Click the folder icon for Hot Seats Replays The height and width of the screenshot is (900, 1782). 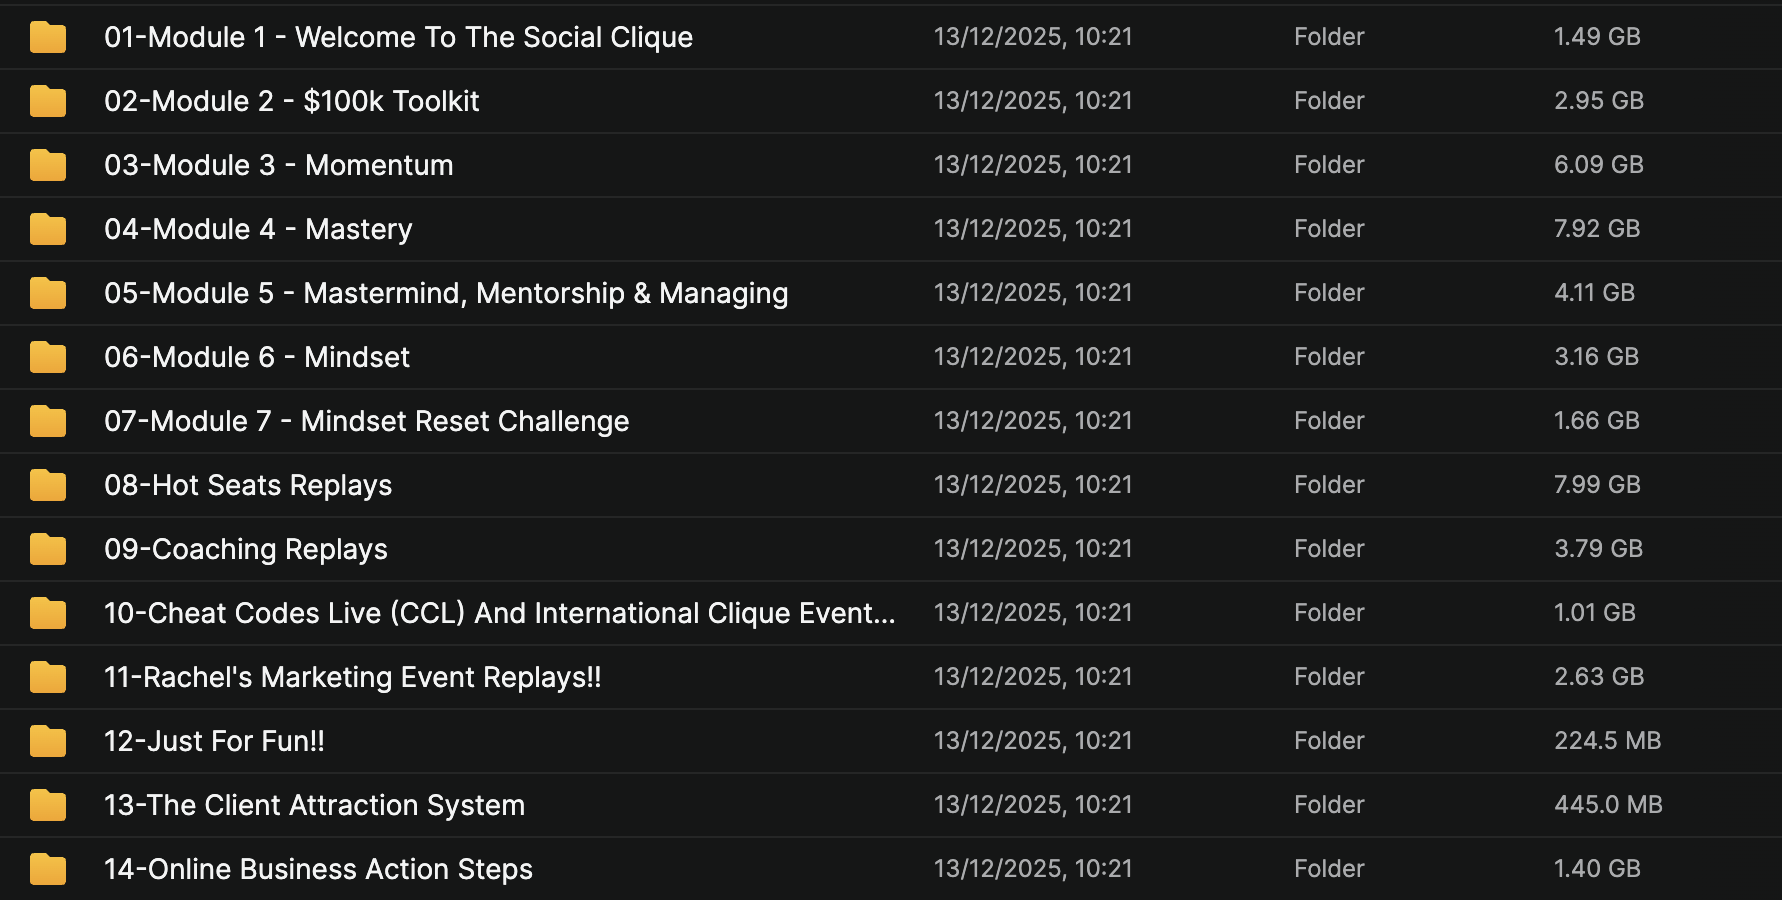coord(48,485)
